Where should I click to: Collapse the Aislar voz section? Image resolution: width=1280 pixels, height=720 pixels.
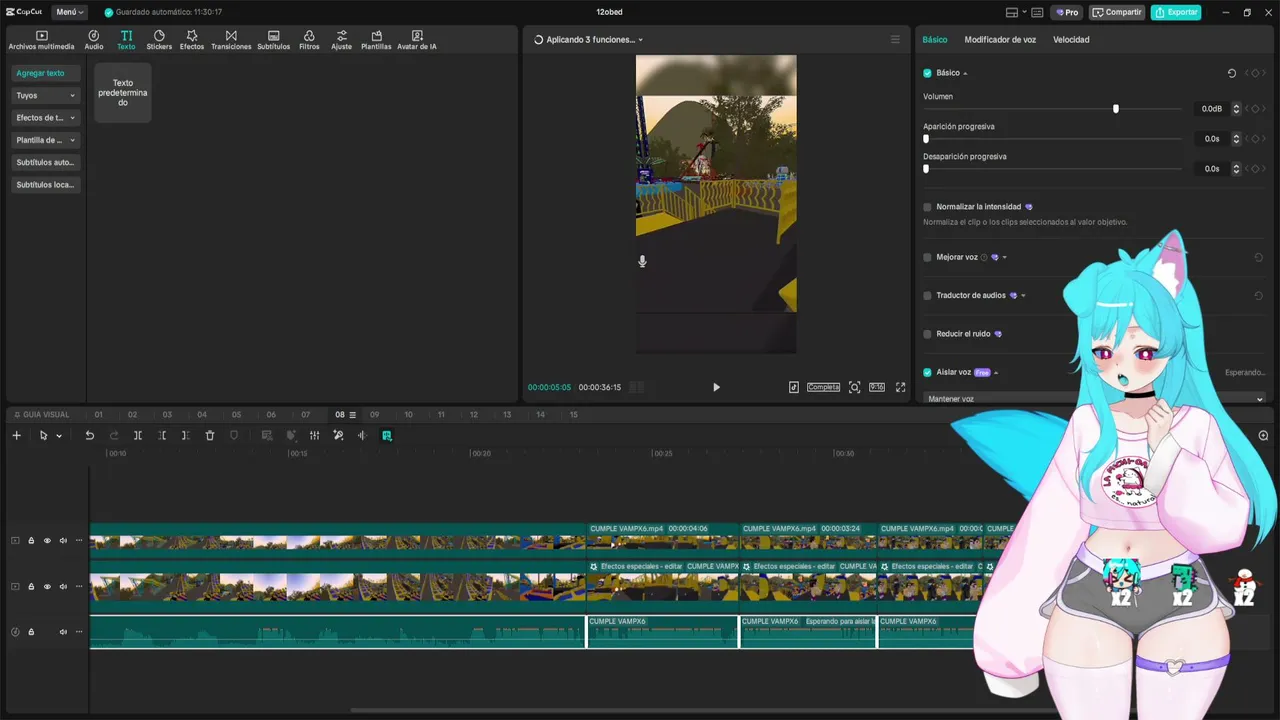996,373
